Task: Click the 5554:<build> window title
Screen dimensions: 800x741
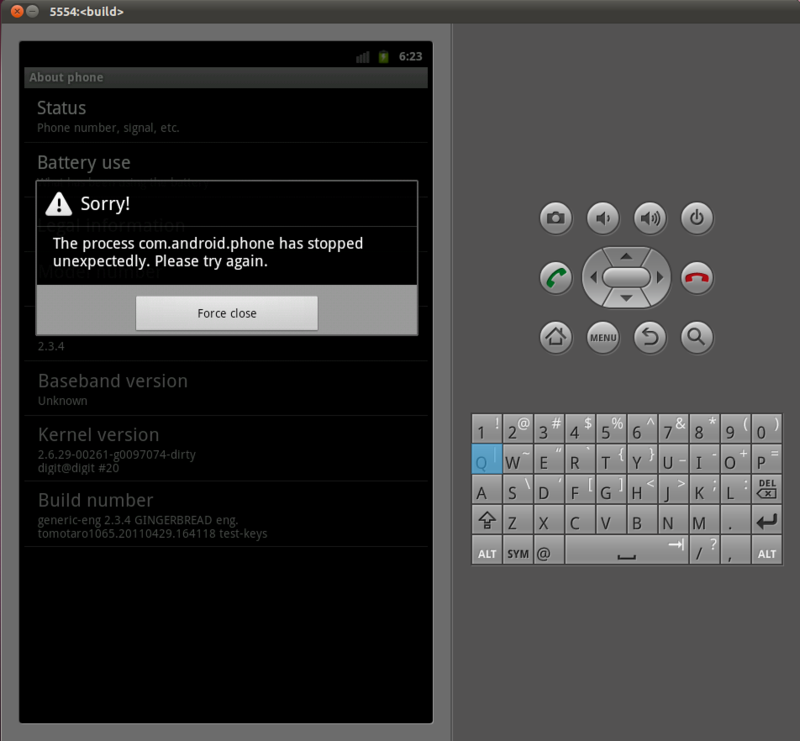Action: (86, 11)
